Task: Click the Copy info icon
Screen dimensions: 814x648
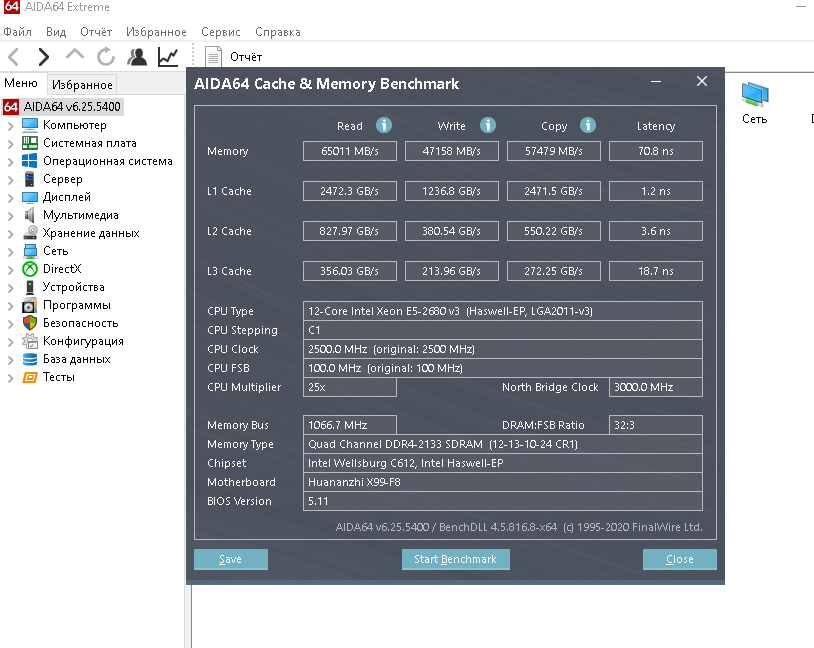Action: coord(588,125)
